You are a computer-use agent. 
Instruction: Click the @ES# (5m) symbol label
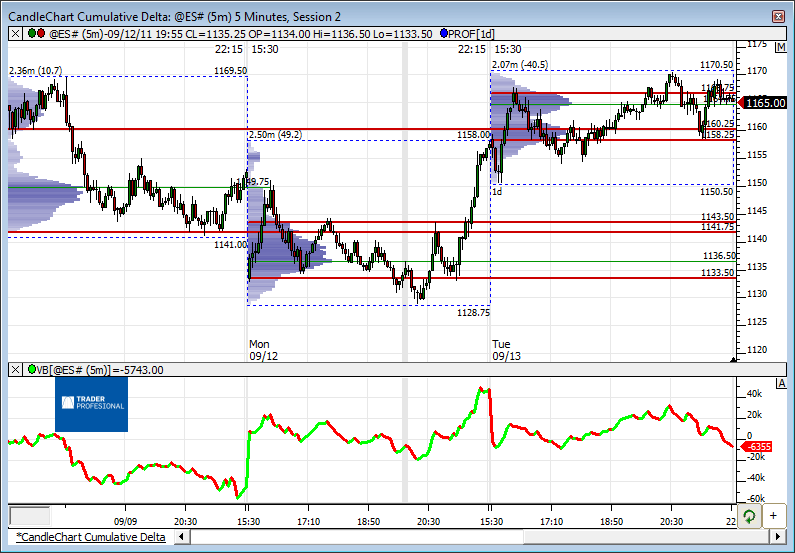(x=76, y=34)
